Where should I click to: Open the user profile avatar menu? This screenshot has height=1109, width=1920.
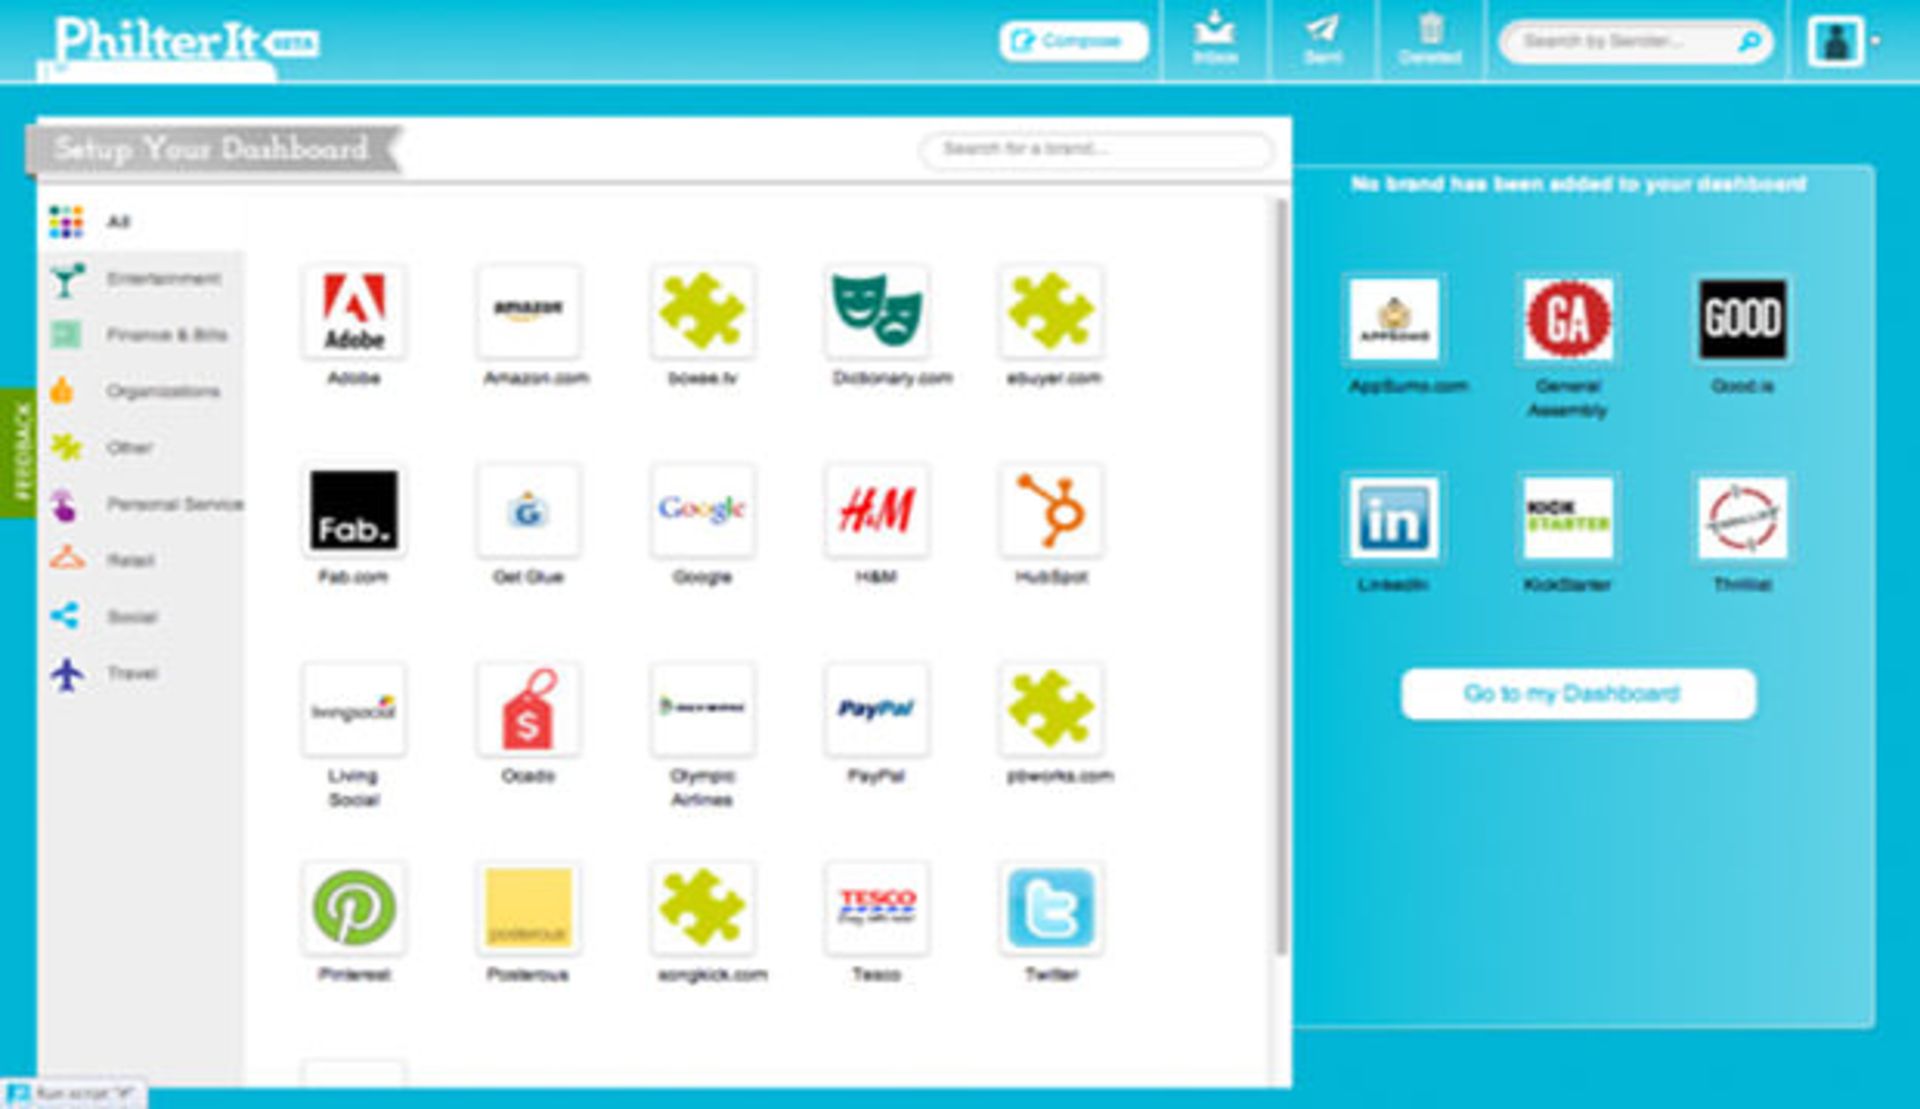(x=1836, y=42)
